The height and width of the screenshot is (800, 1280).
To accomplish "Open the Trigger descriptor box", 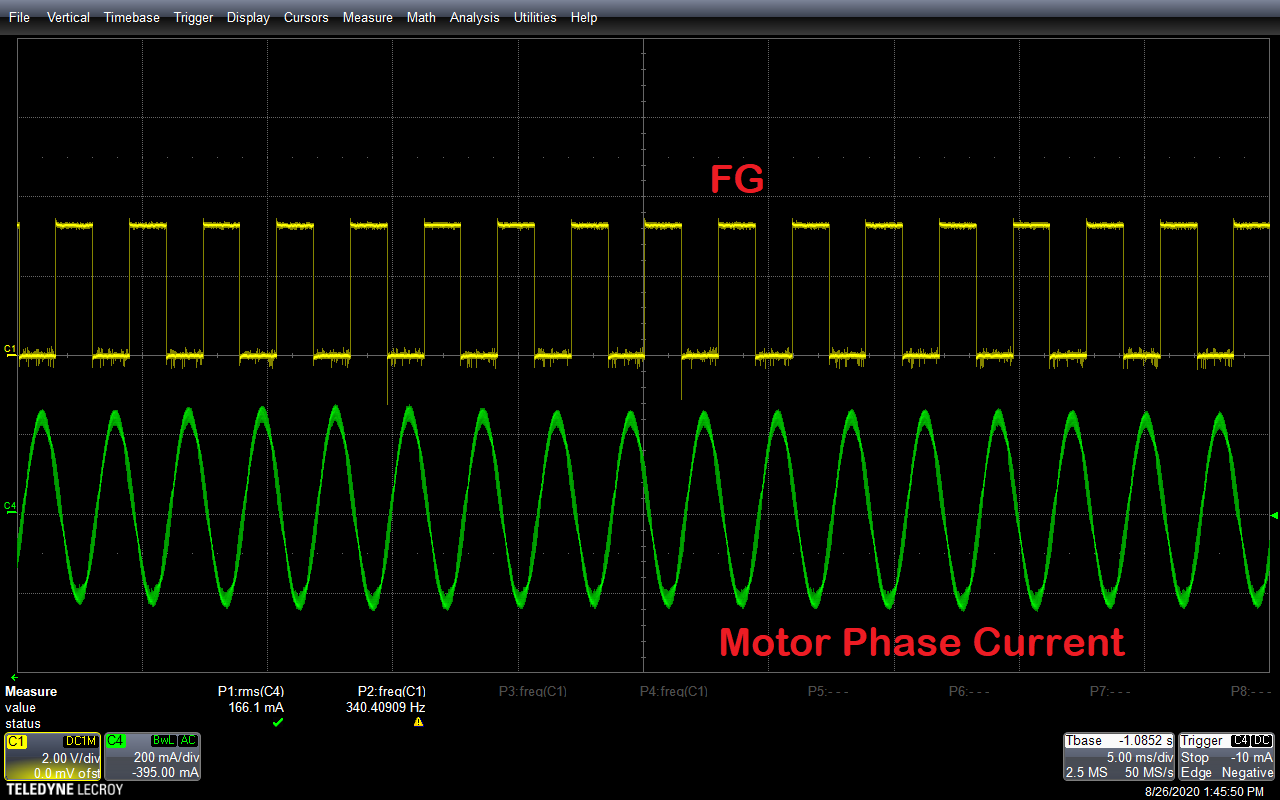I will (x=1227, y=756).
